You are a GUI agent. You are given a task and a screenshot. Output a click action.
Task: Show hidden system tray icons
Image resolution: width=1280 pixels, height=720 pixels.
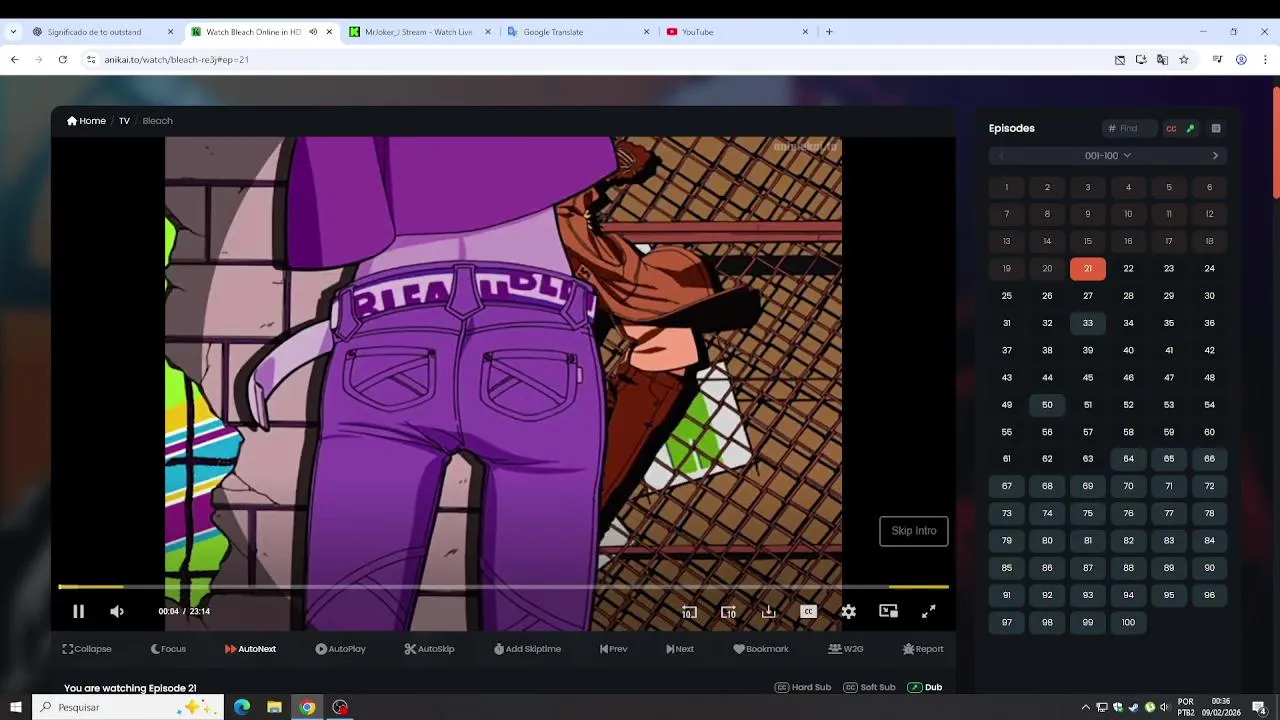pyautogui.click(x=1086, y=707)
